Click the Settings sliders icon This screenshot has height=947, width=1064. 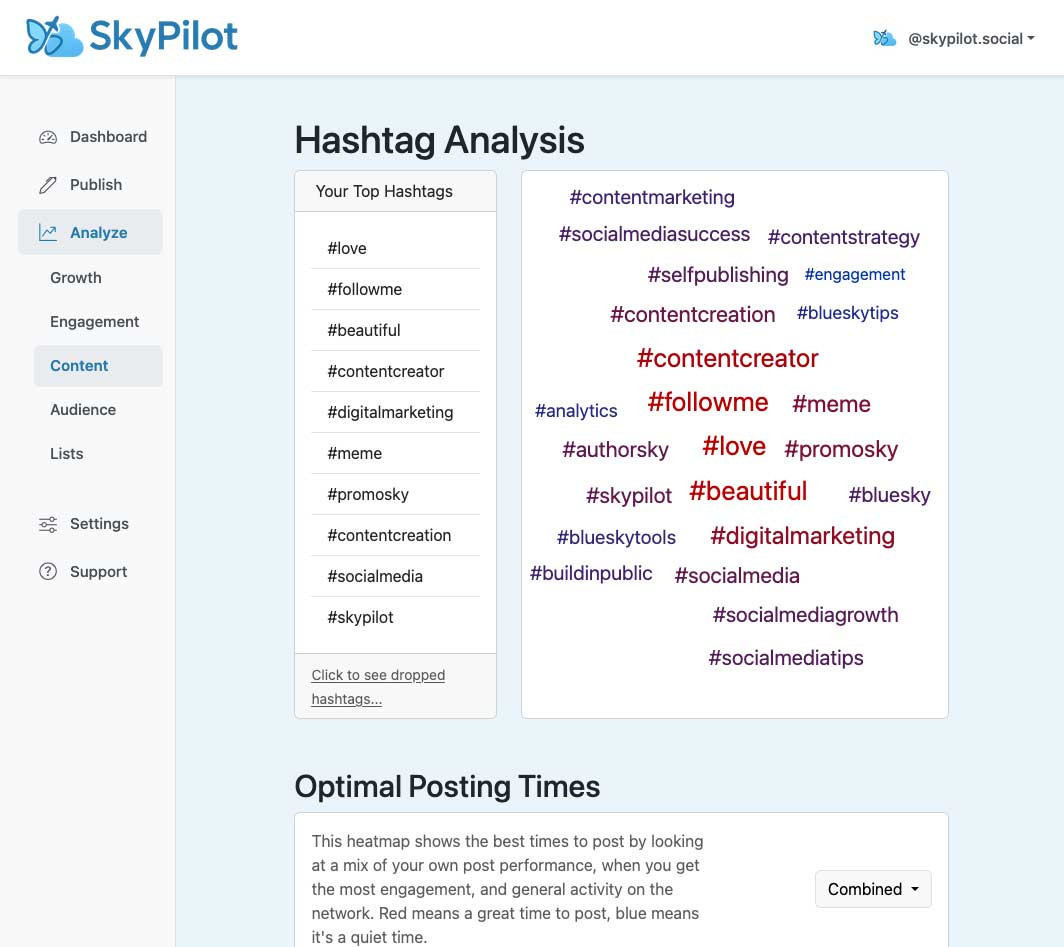click(x=48, y=524)
